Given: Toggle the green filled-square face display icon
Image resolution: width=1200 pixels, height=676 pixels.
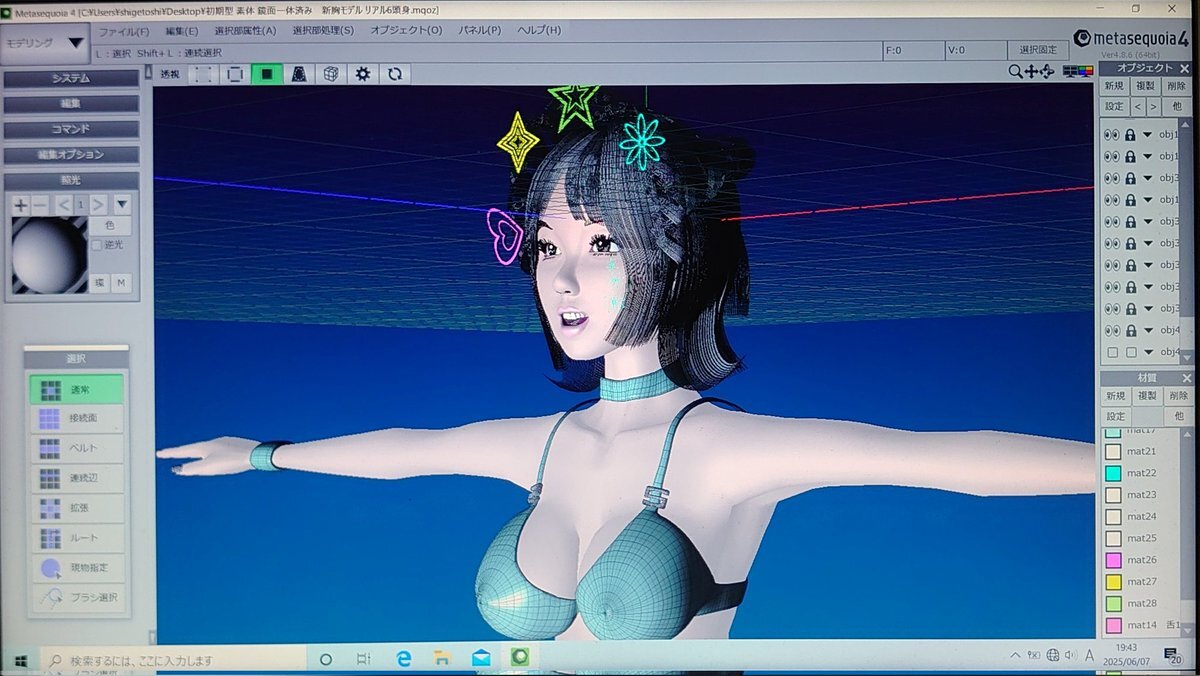Looking at the screenshot, I should [267, 74].
